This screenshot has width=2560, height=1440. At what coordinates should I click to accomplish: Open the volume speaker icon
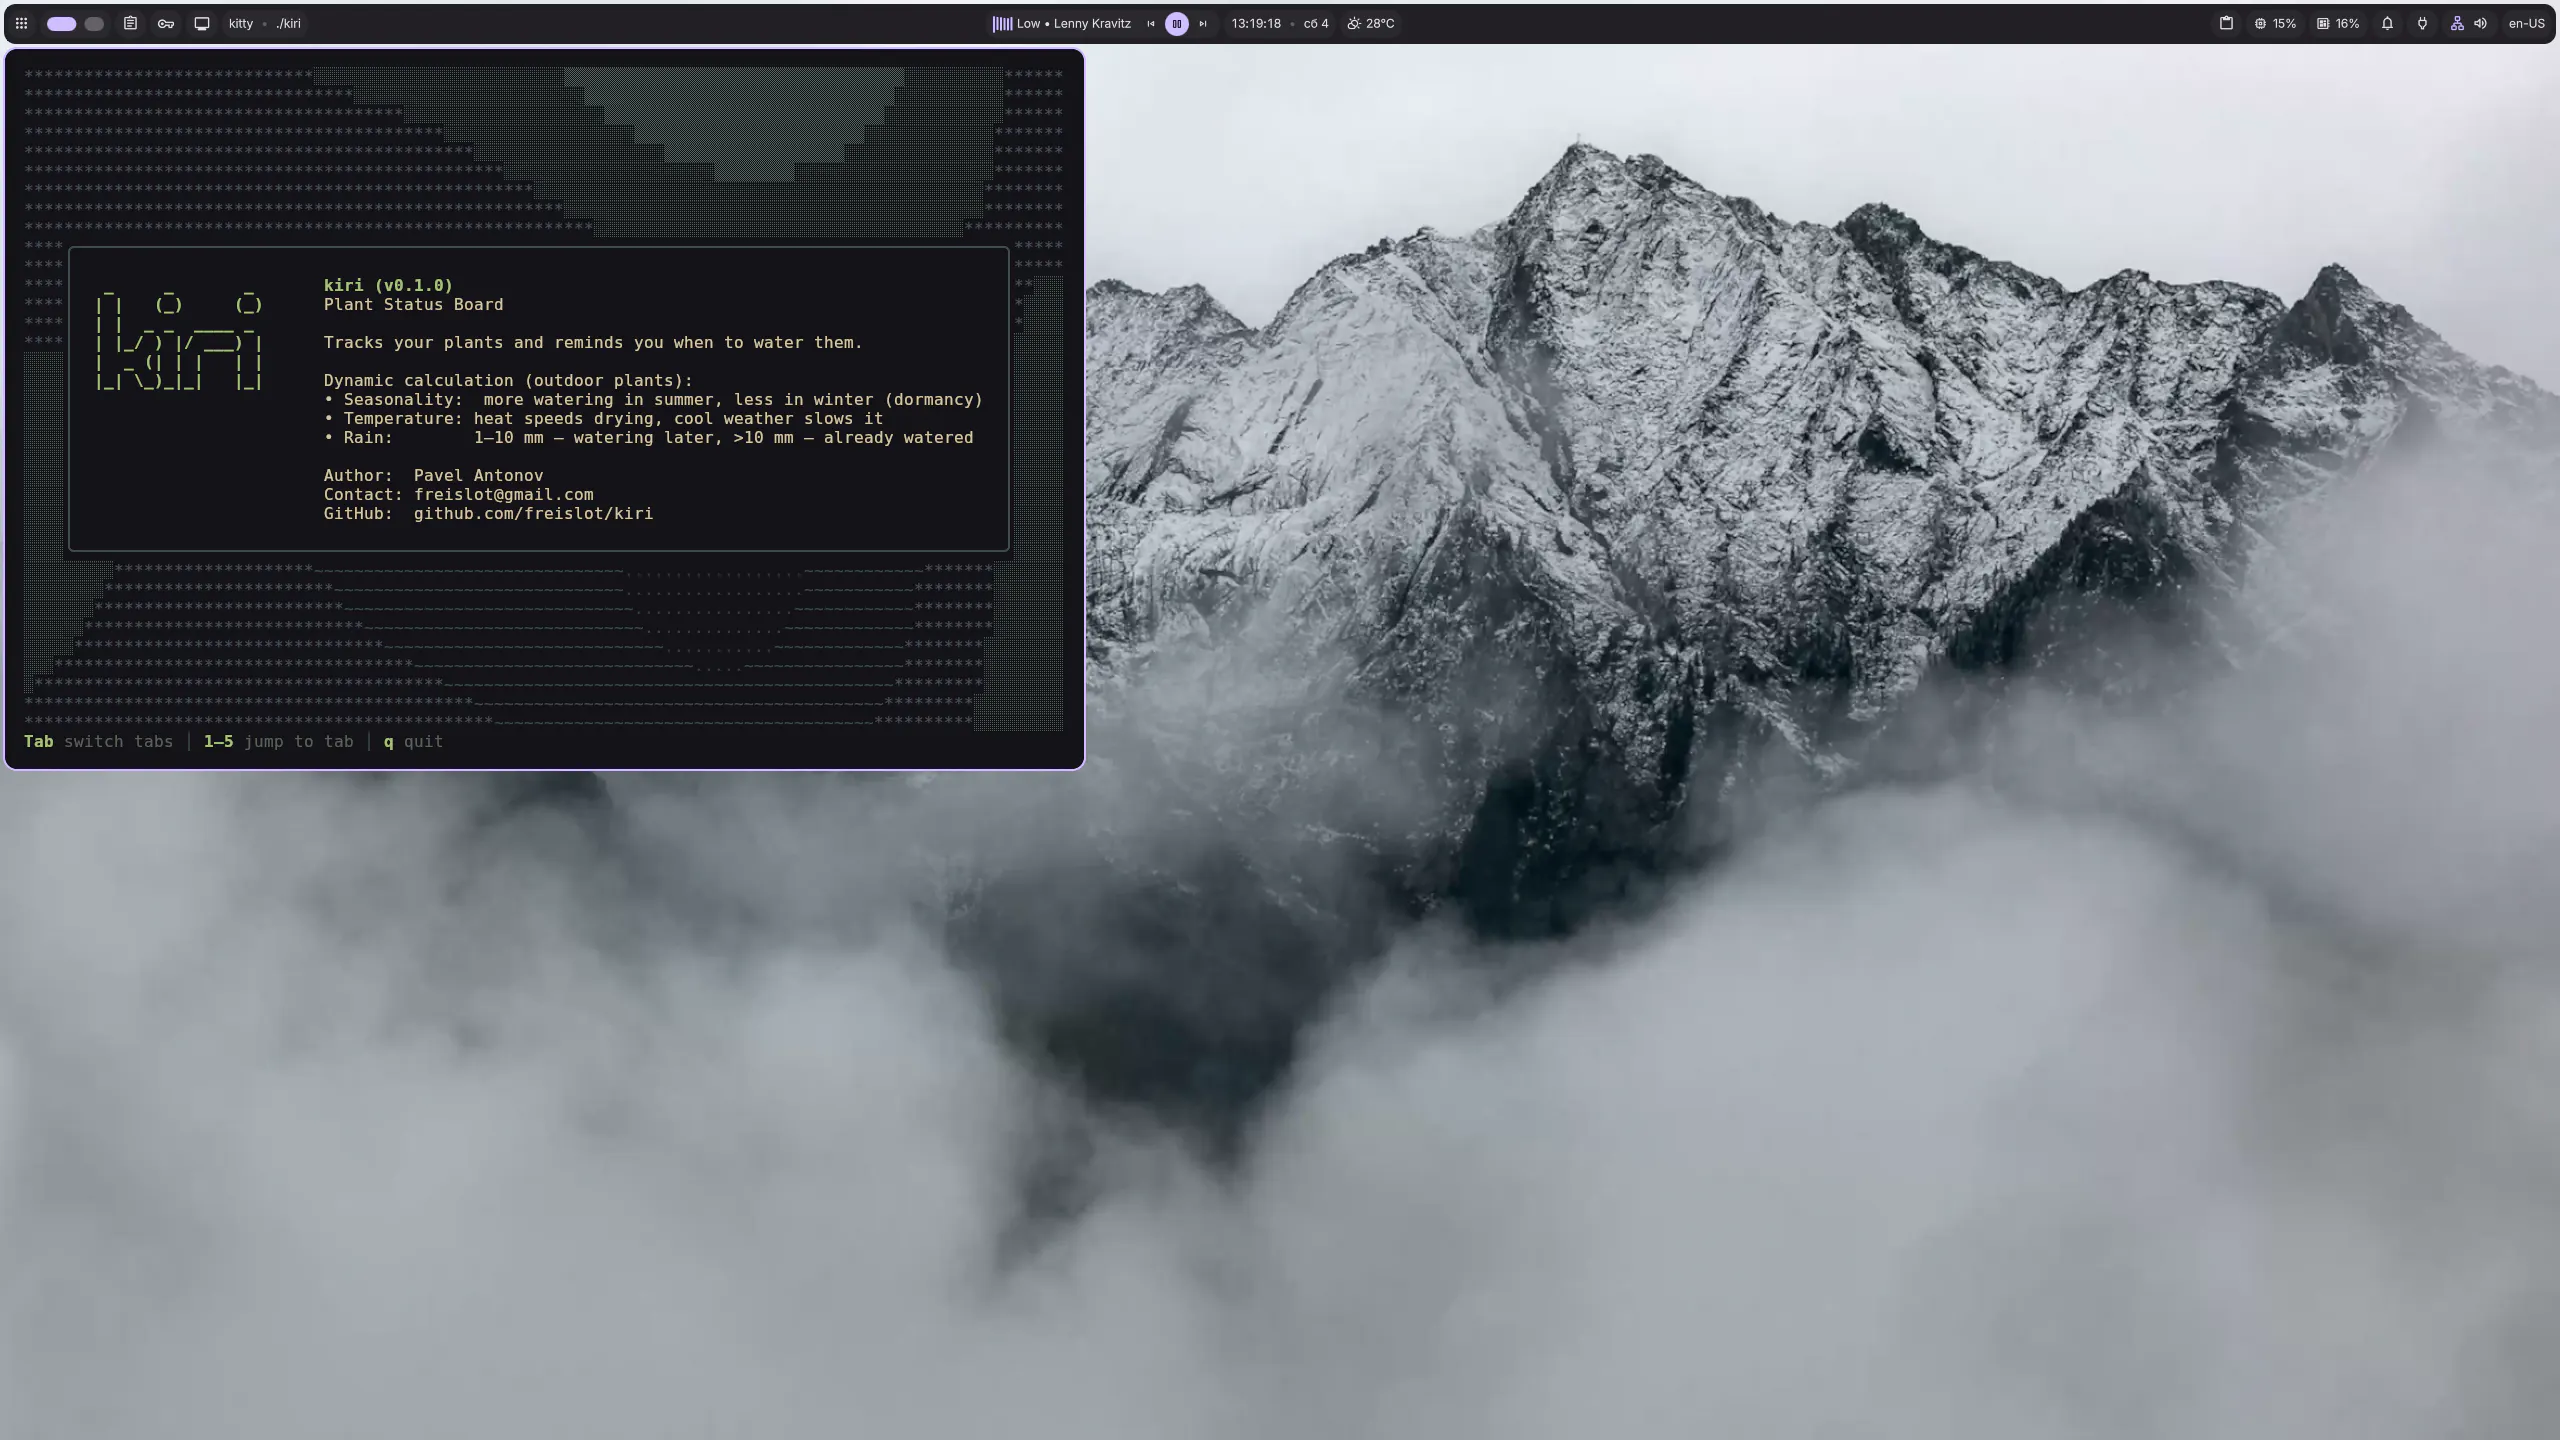pos(2480,23)
